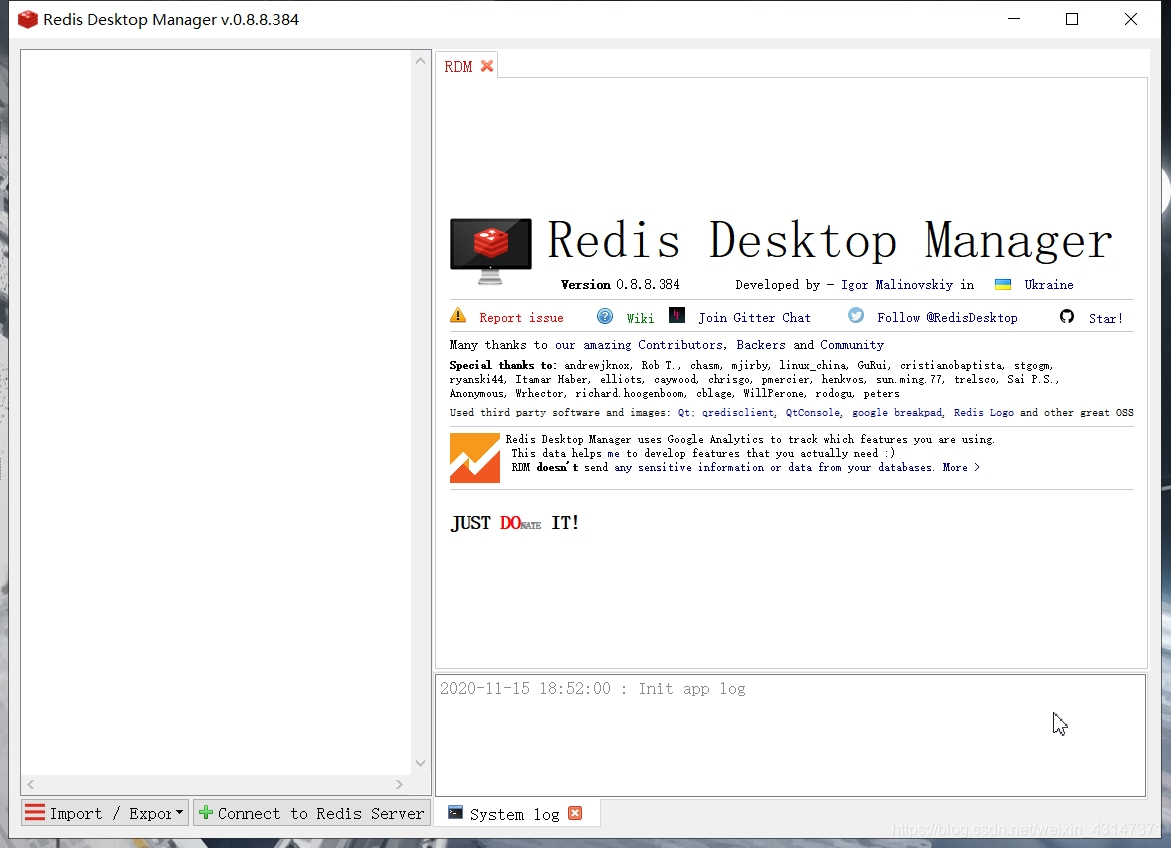Click the Wiki question mark icon
Screen dimensions: 1171x848
pyautogui.click(x=605, y=317)
